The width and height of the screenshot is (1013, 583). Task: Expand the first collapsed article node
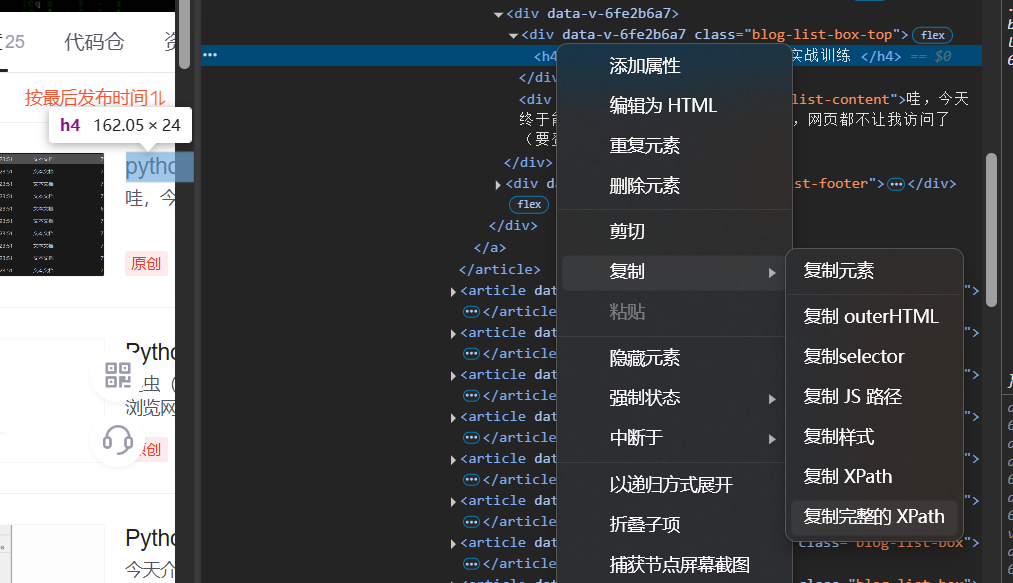click(x=453, y=292)
